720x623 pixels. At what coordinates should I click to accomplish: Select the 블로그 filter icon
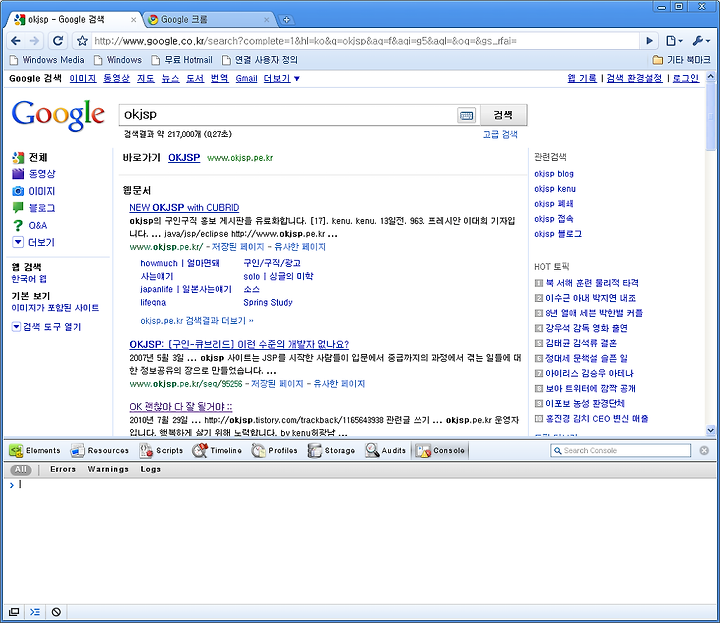[18, 208]
